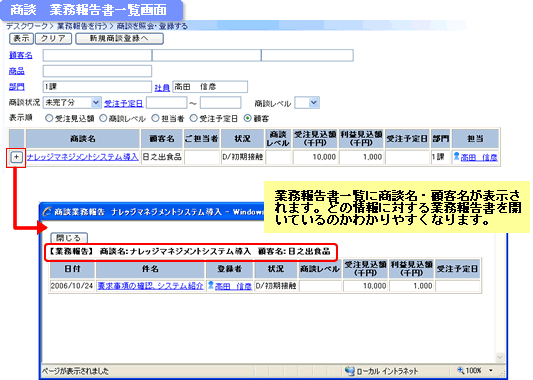Focus the first 顧客名 input field

(x=97, y=55)
